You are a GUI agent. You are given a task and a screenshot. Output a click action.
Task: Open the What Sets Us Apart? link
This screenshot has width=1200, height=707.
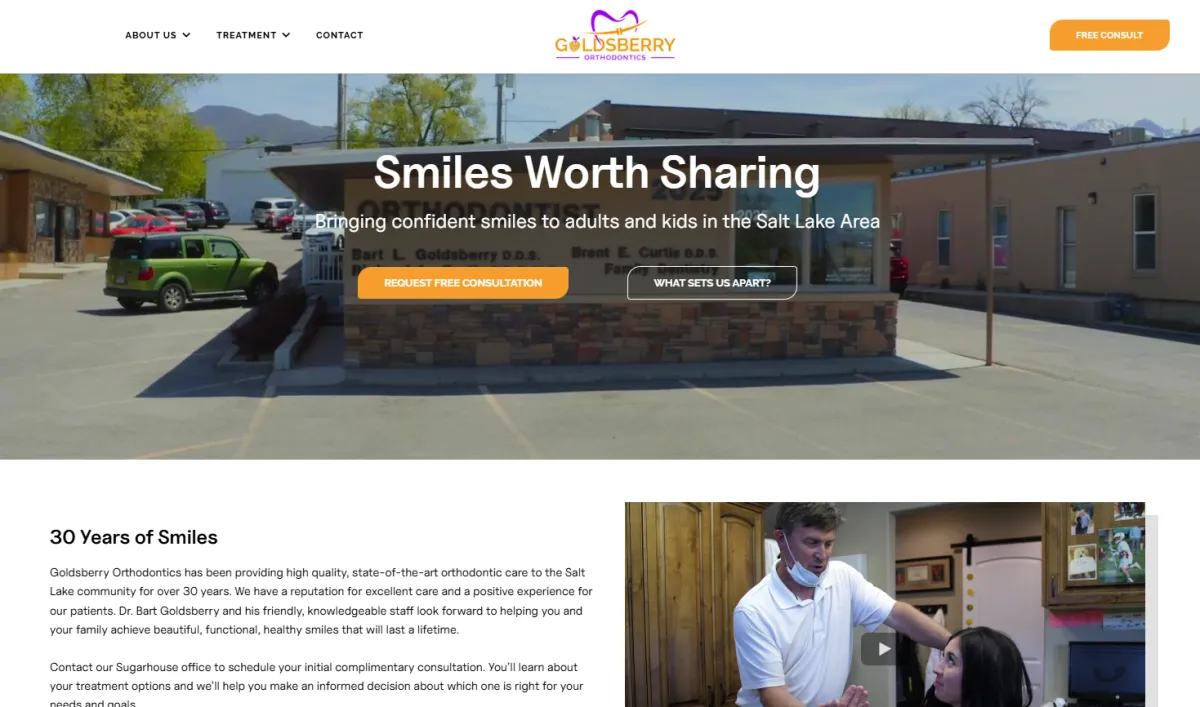[712, 283]
